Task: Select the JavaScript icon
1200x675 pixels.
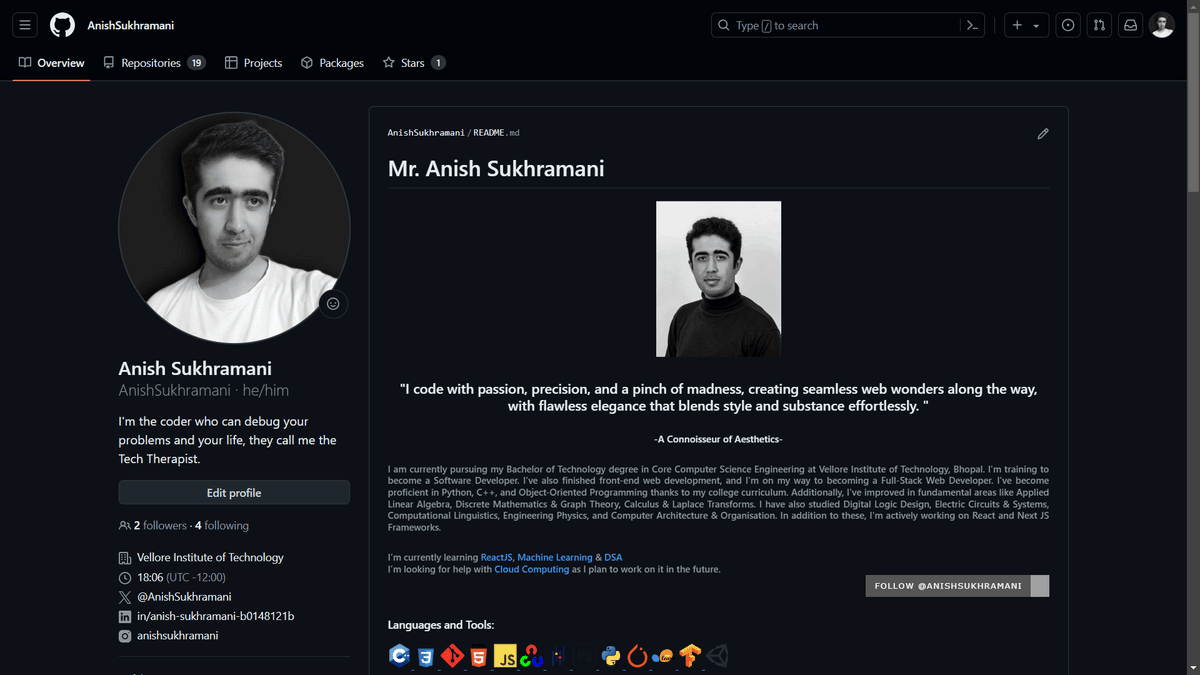Action: pos(506,656)
